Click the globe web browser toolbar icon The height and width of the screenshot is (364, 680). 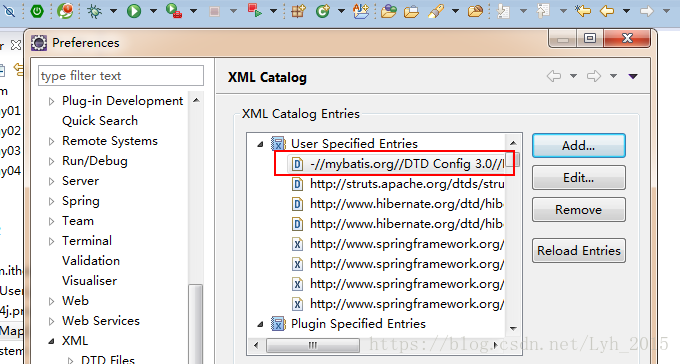pyautogui.click(x=65, y=10)
